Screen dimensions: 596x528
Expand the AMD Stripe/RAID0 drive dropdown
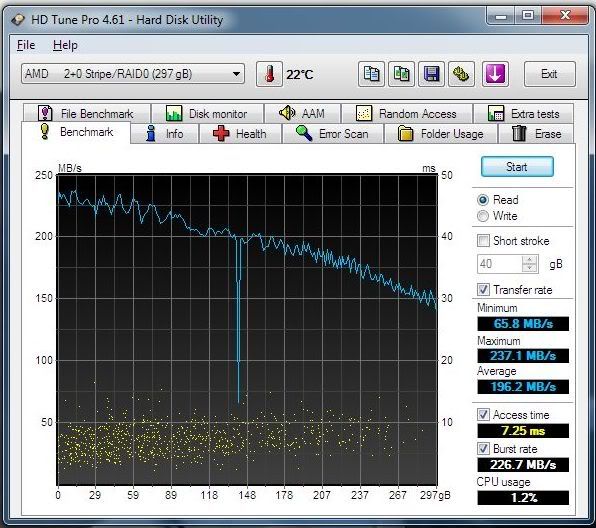(x=133, y=74)
